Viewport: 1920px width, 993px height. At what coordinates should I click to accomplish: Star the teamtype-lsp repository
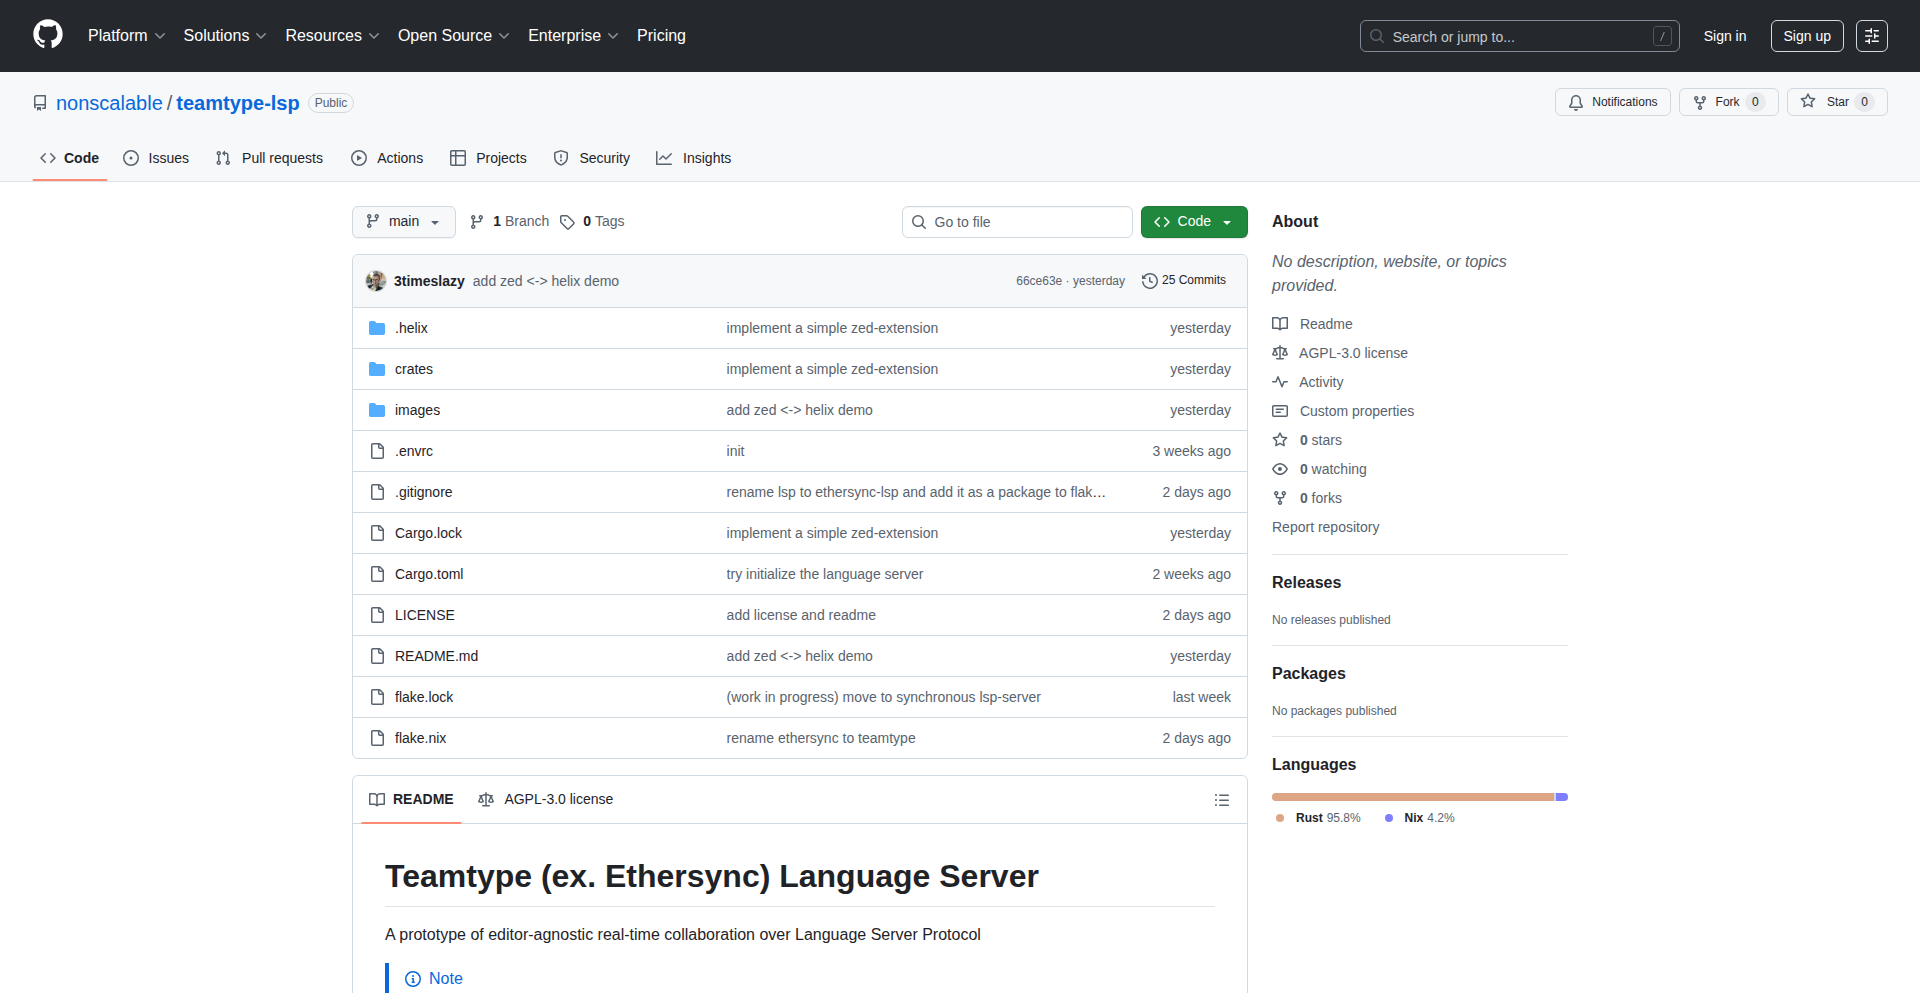(1836, 101)
